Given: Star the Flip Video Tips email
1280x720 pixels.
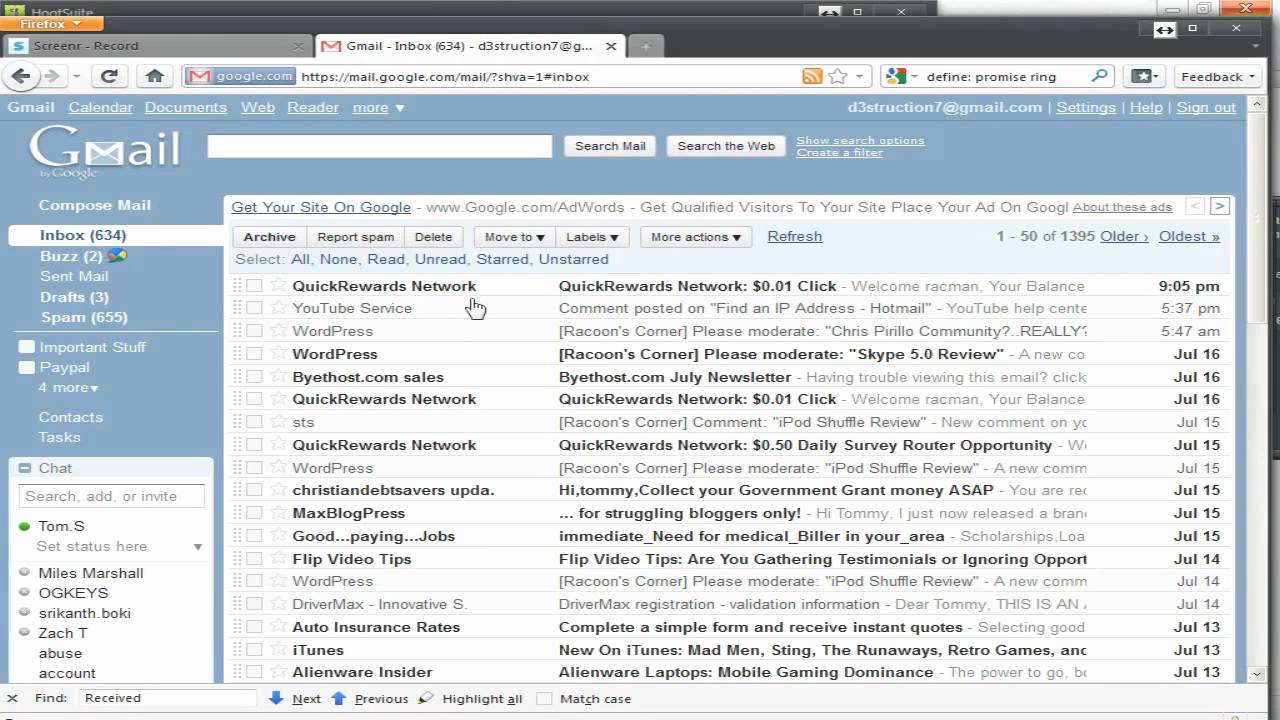Looking at the screenshot, I should tap(278, 559).
